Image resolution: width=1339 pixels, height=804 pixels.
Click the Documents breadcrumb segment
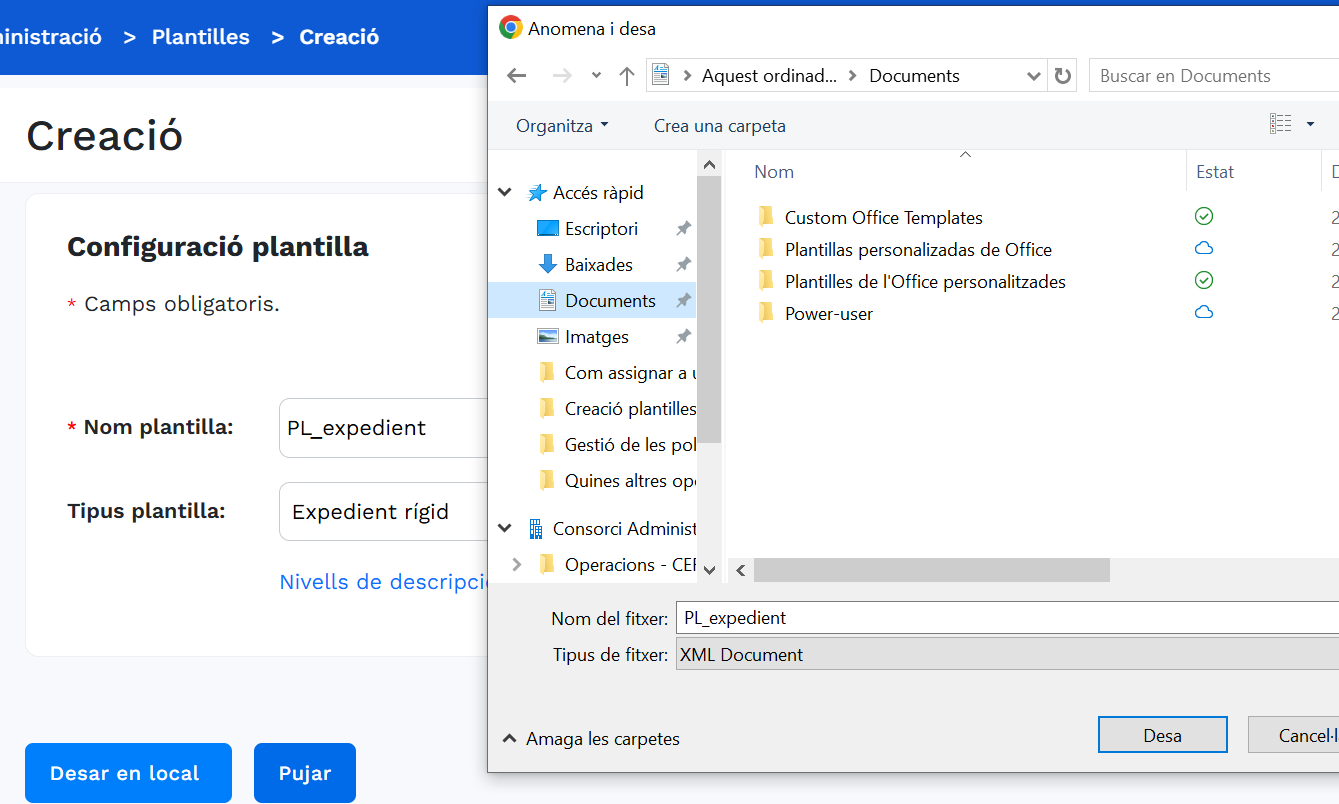tap(914, 76)
